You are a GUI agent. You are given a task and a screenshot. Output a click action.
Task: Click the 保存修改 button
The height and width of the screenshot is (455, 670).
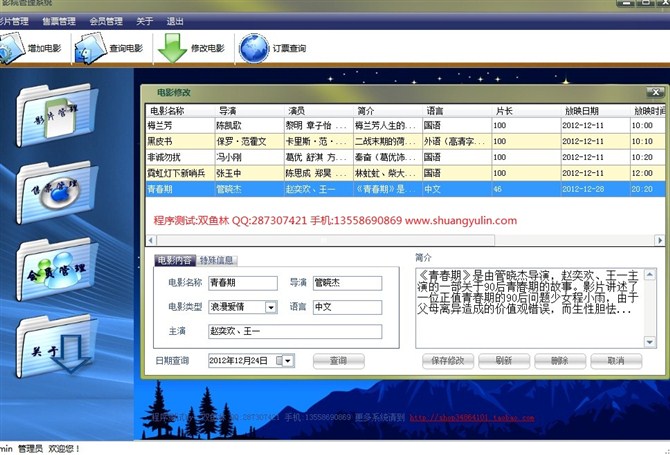[x=448, y=361]
